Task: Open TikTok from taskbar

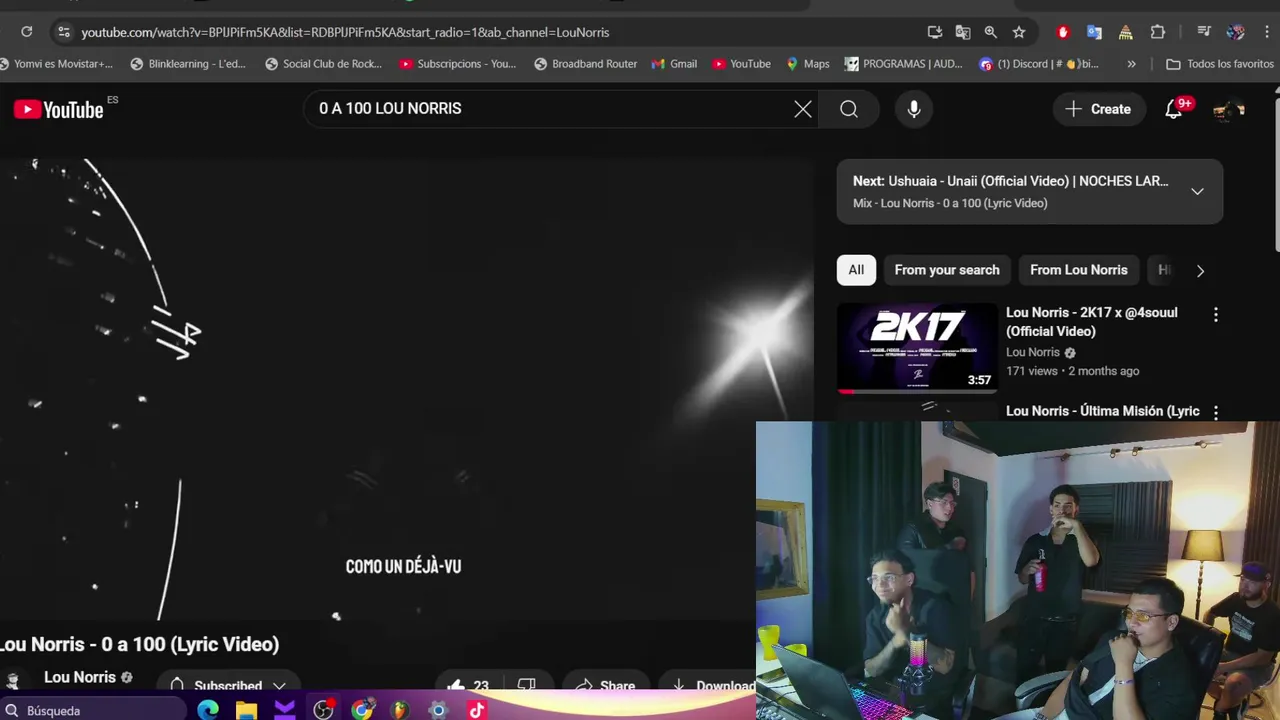Action: click(x=476, y=710)
